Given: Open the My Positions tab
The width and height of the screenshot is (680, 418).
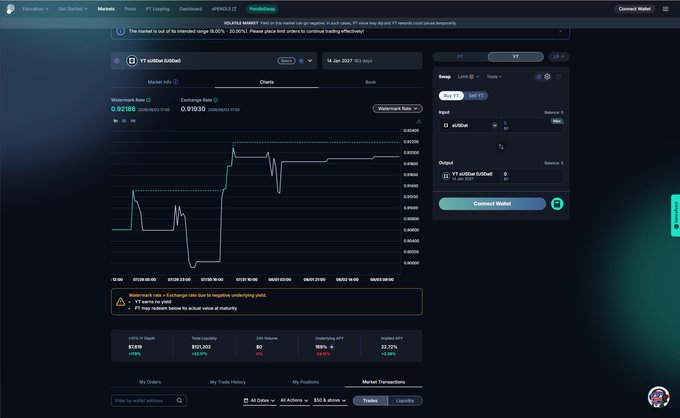Looking at the screenshot, I should 306,382.
